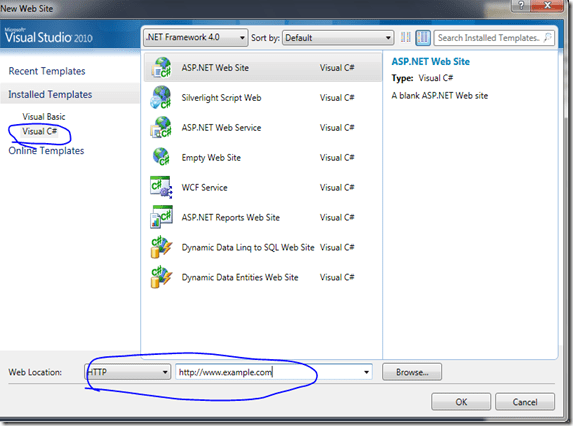Viewport: 573px width, 426px height.
Task: Open the Sort by Default dropdown
Action: coord(338,37)
